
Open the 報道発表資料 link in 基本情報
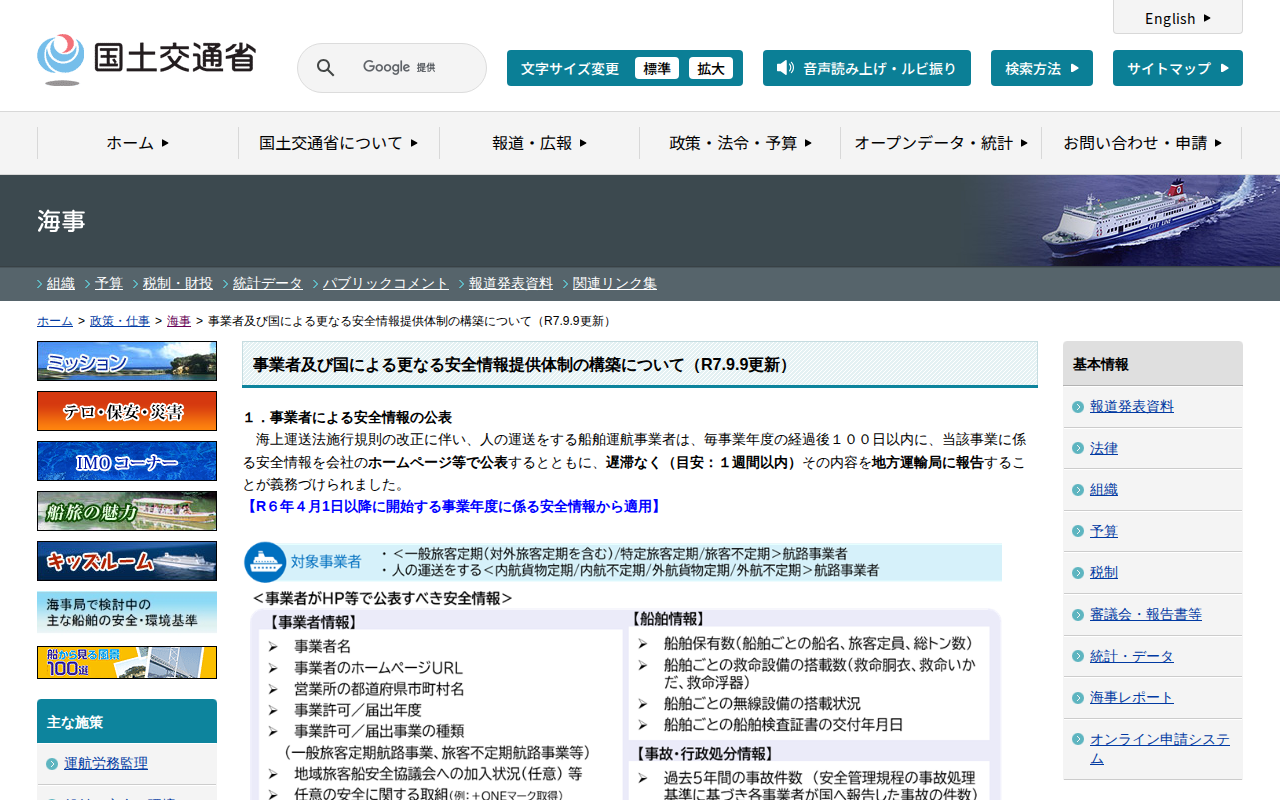pyautogui.click(x=1132, y=407)
